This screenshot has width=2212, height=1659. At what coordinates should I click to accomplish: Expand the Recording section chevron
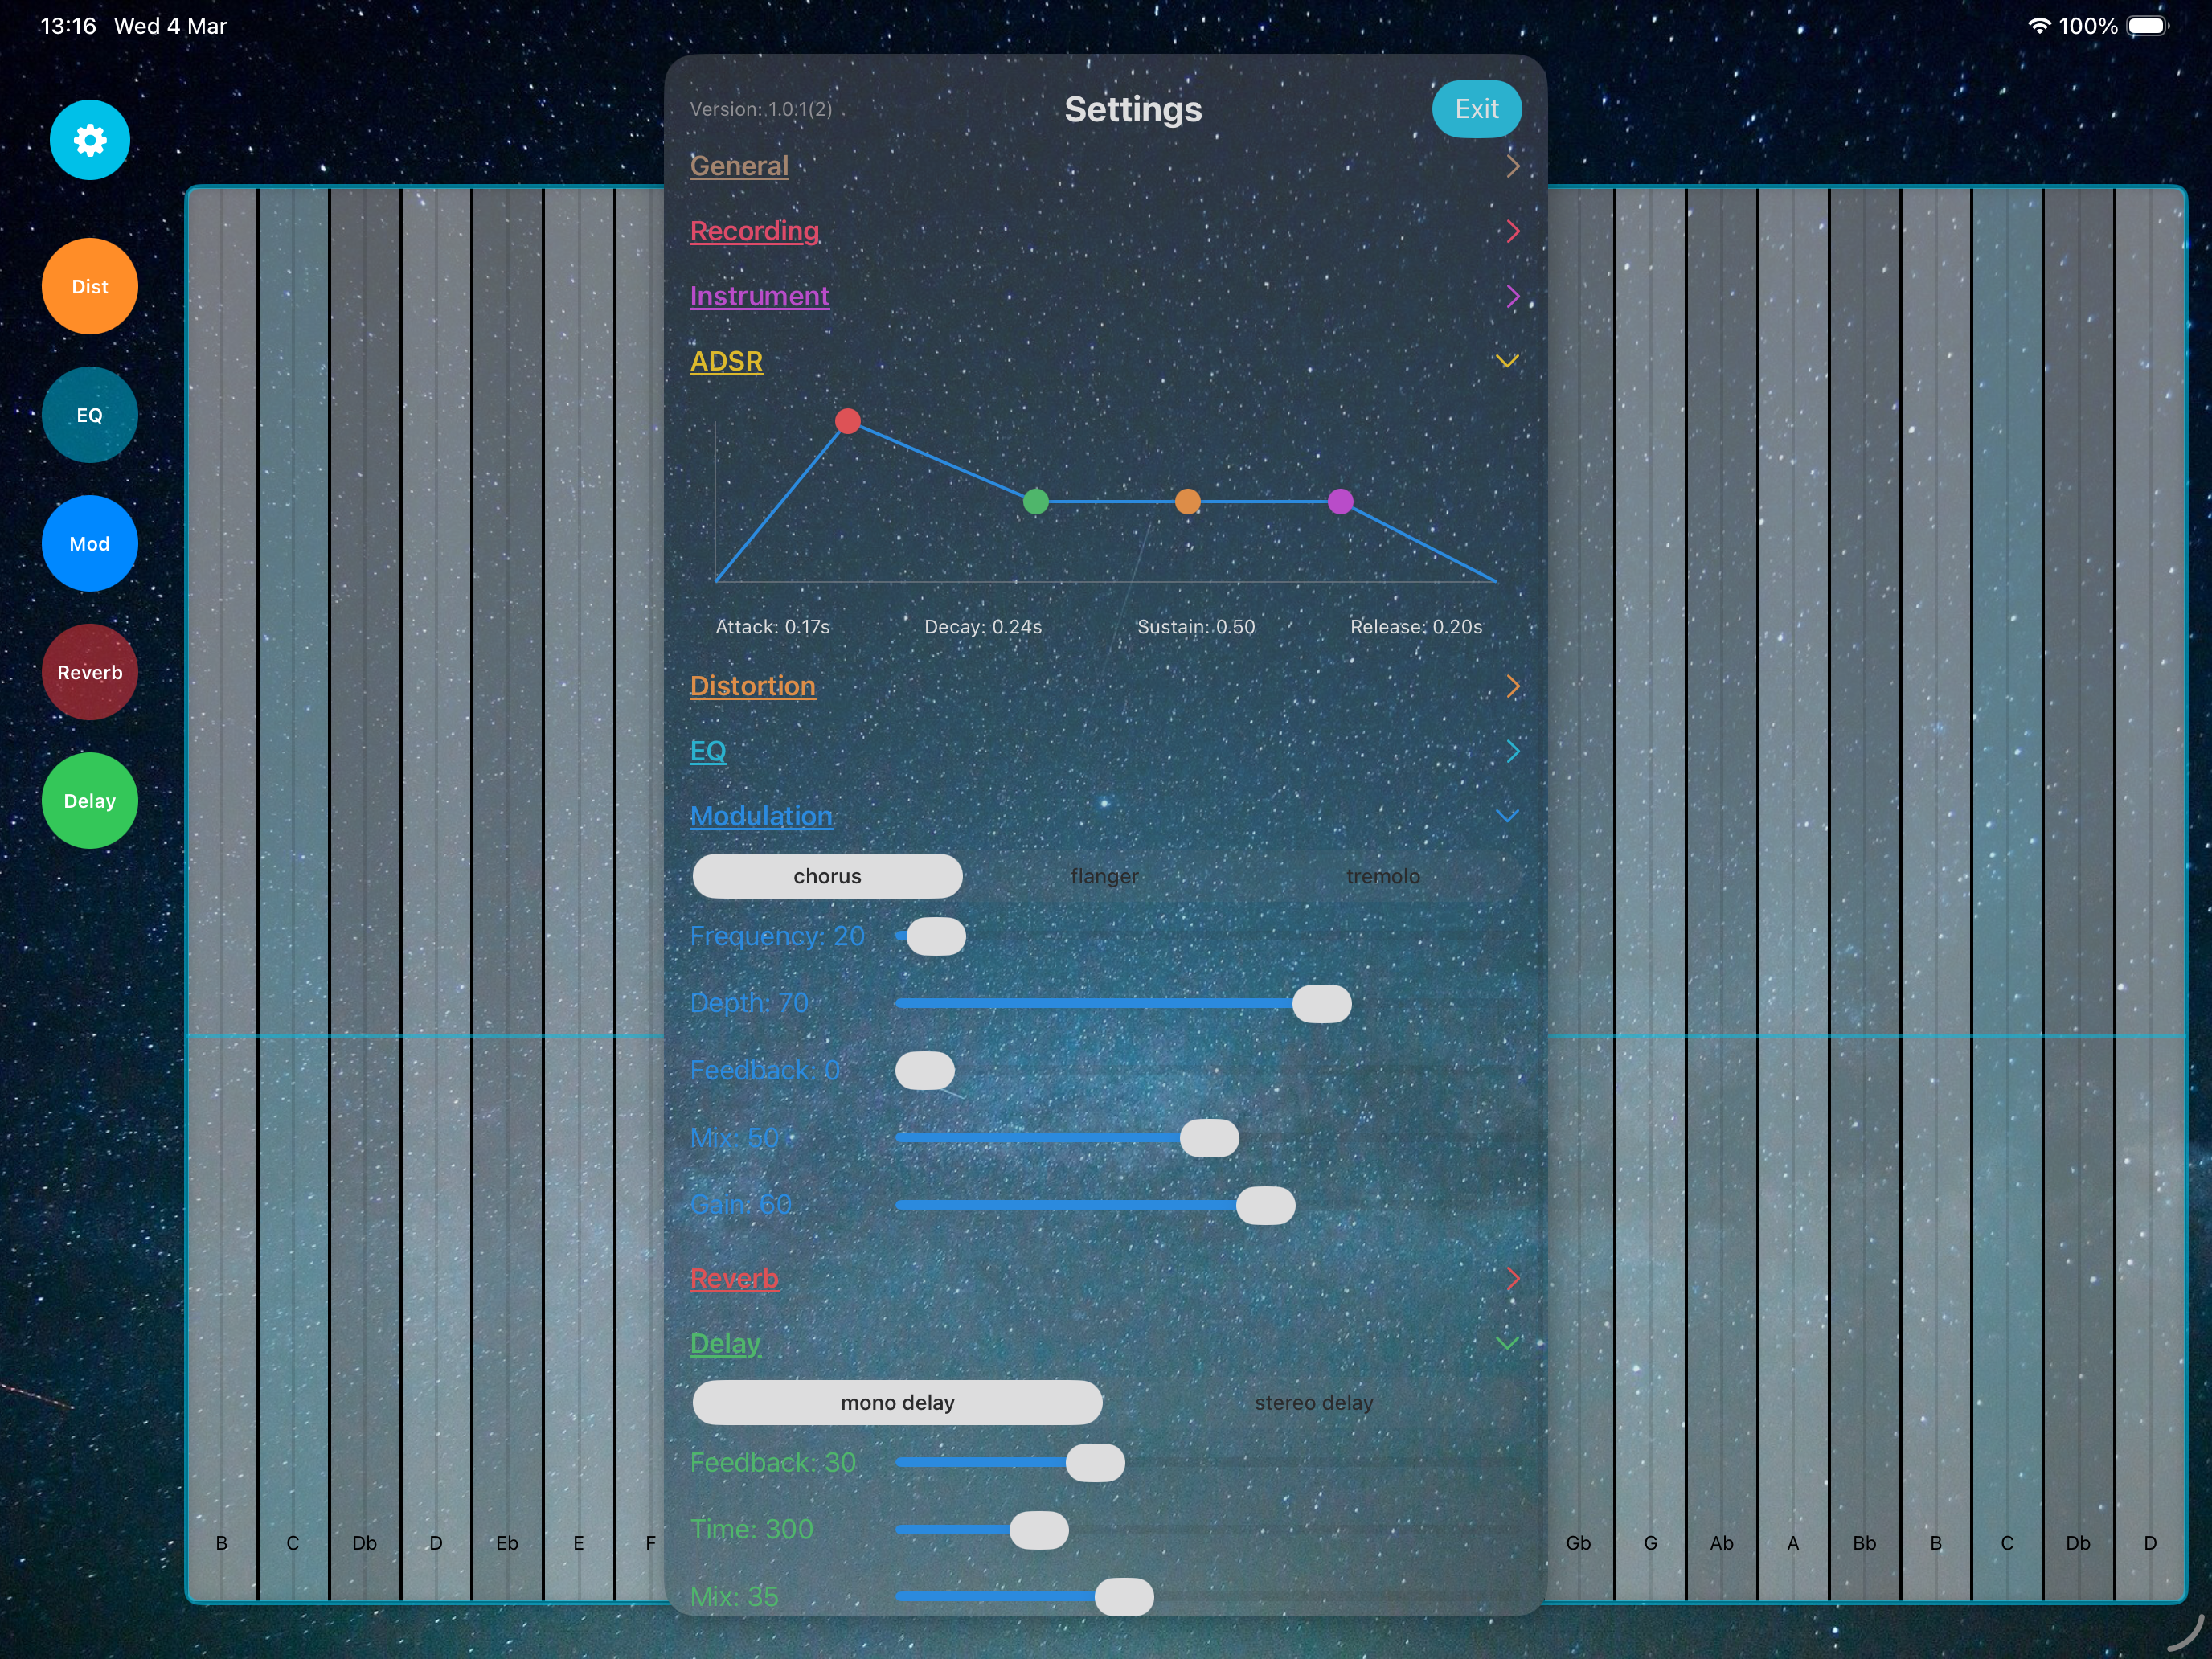(1512, 231)
